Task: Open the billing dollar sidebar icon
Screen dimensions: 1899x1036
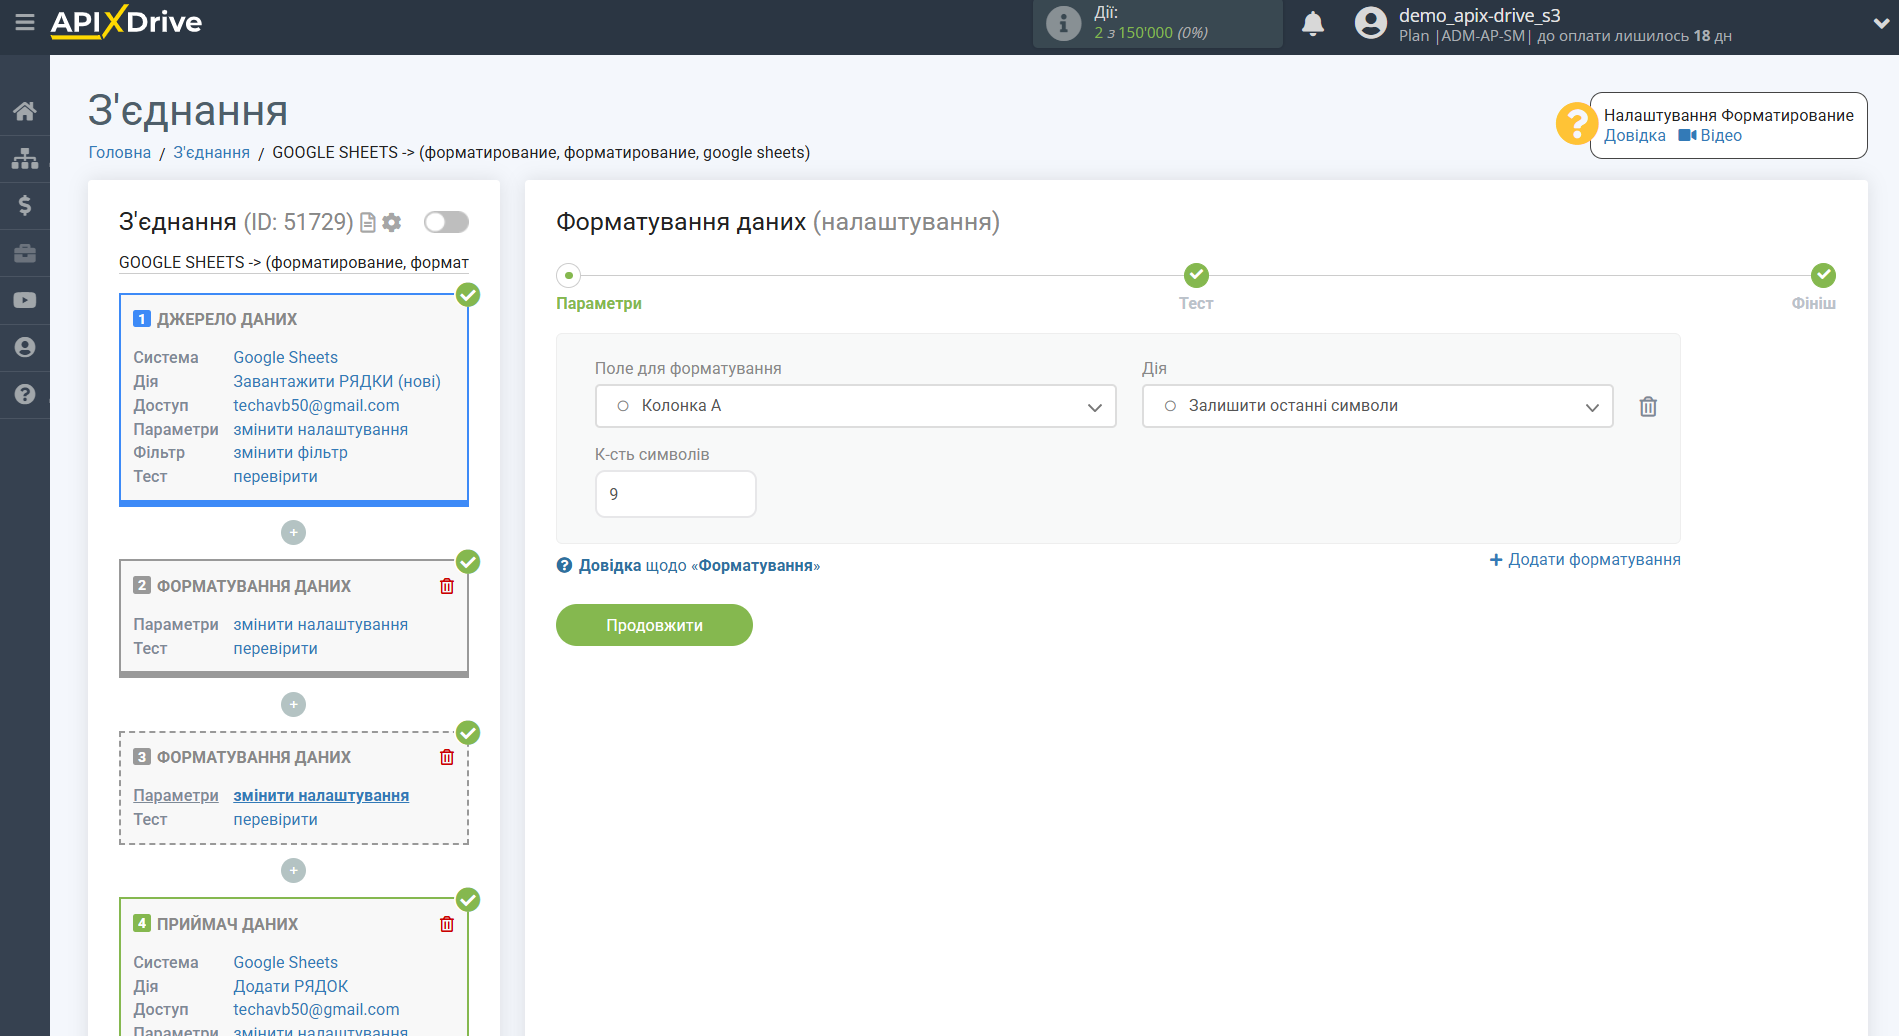Action: (x=25, y=205)
